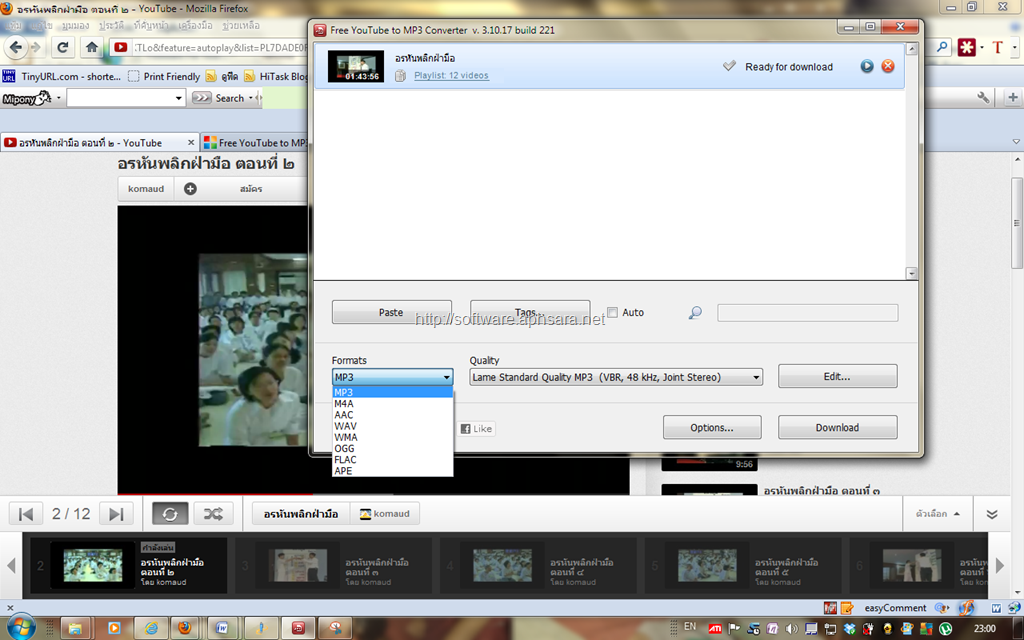Click the video thumbnail in the converter list

coord(356,66)
